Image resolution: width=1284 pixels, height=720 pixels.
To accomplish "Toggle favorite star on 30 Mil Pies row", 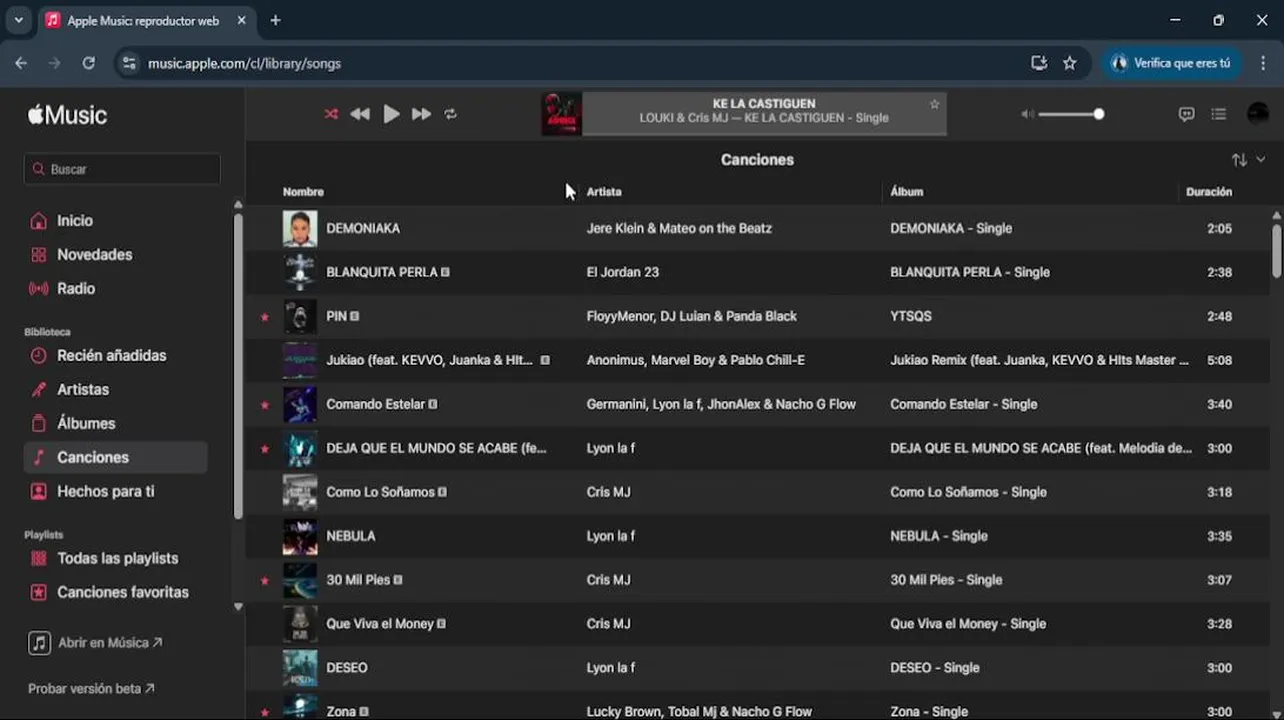I will (265, 580).
